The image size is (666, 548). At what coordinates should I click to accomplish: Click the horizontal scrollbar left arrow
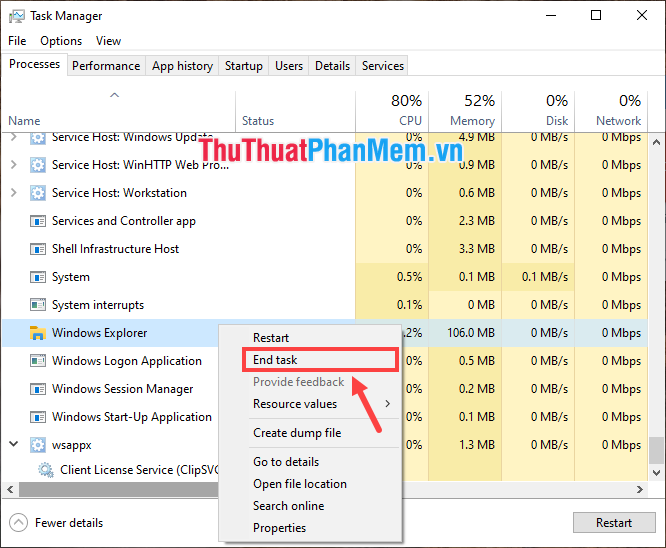[10, 489]
